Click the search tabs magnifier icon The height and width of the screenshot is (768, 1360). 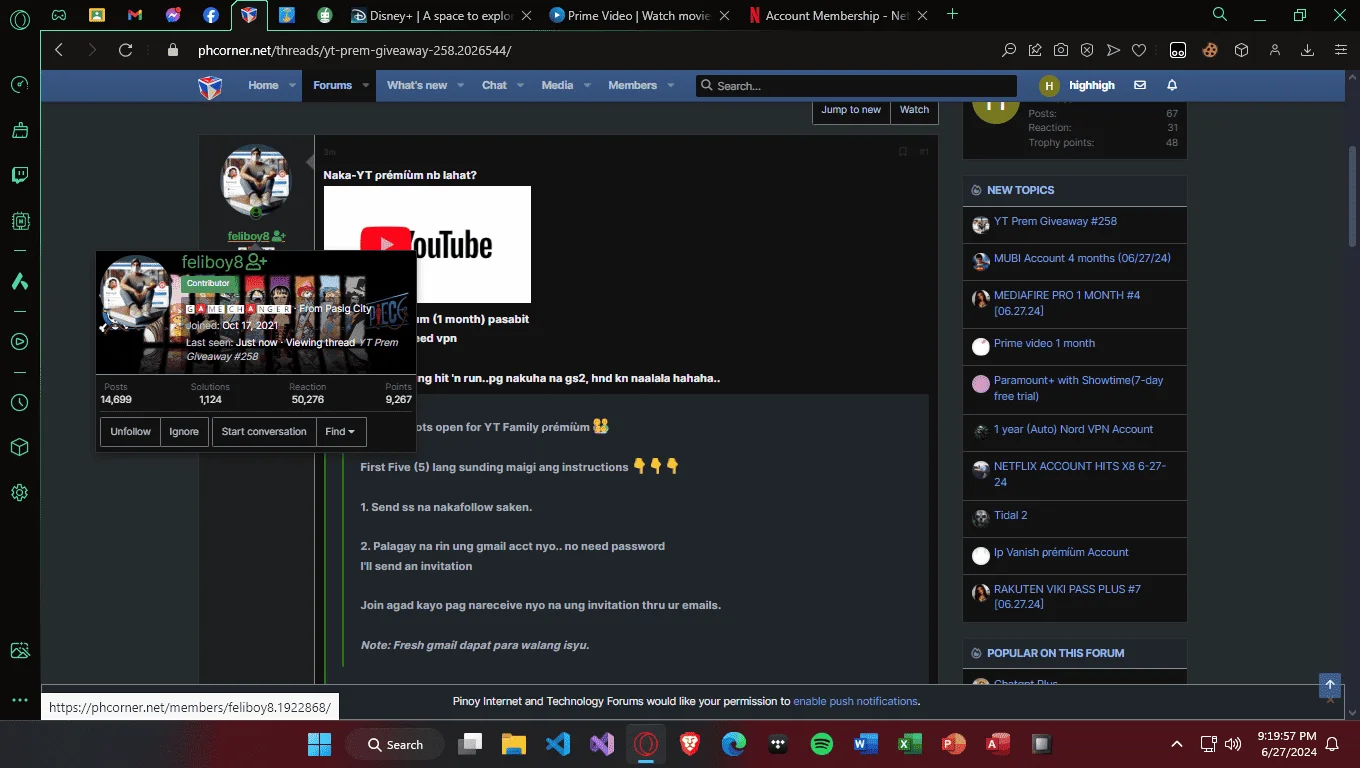coord(1219,15)
